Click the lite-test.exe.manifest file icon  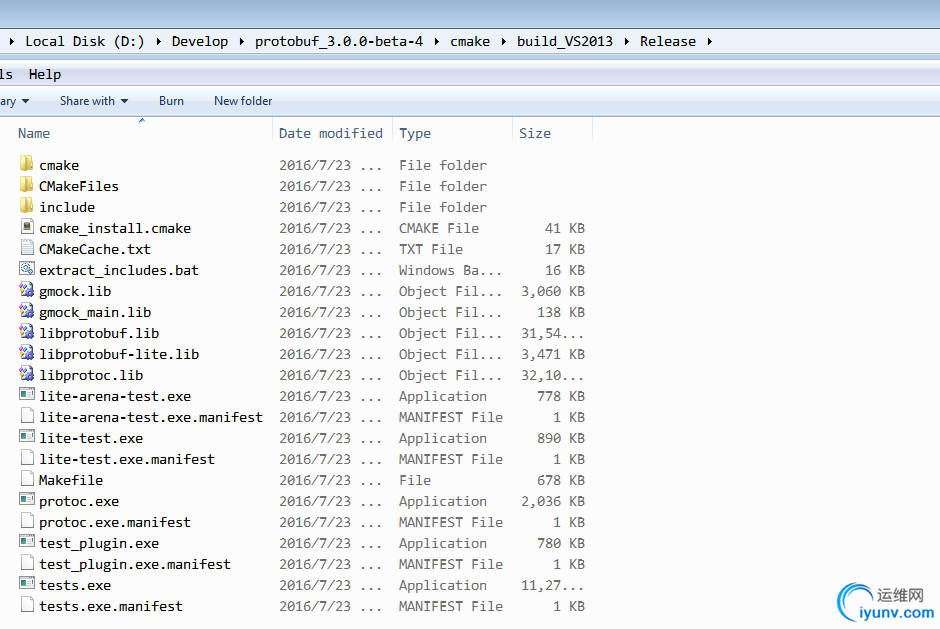click(x=26, y=458)
